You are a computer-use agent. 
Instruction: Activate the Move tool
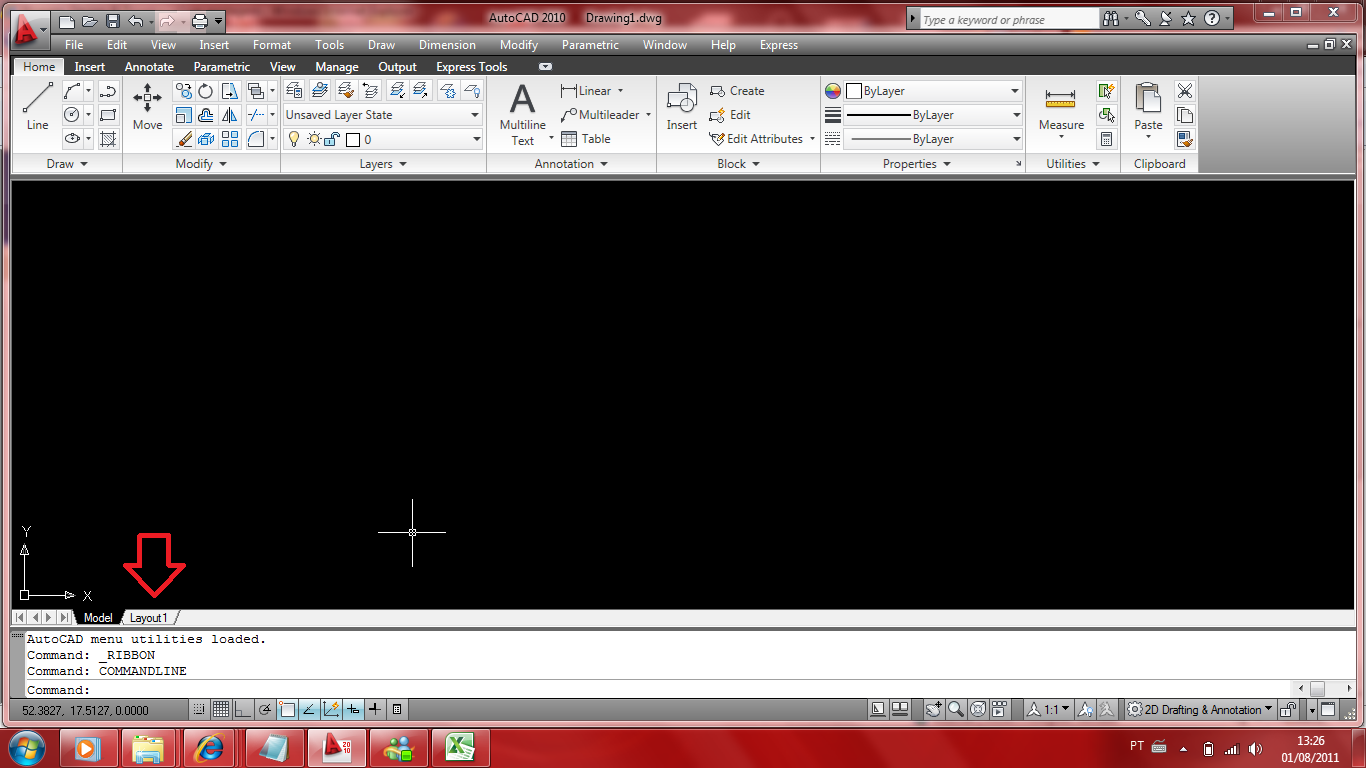click(146, 104)
